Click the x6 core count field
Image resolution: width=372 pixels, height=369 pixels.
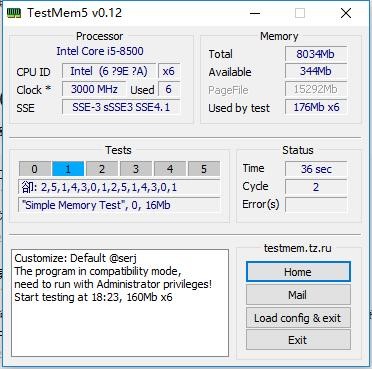coord(169,71)
